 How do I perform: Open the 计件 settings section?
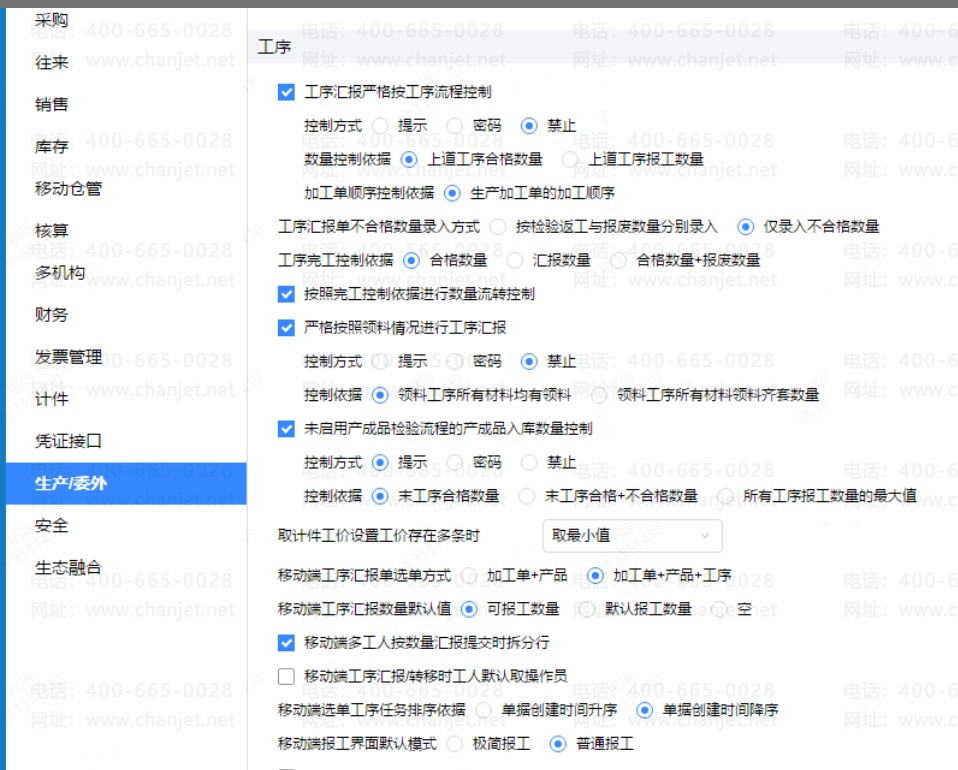coord(51,399)
